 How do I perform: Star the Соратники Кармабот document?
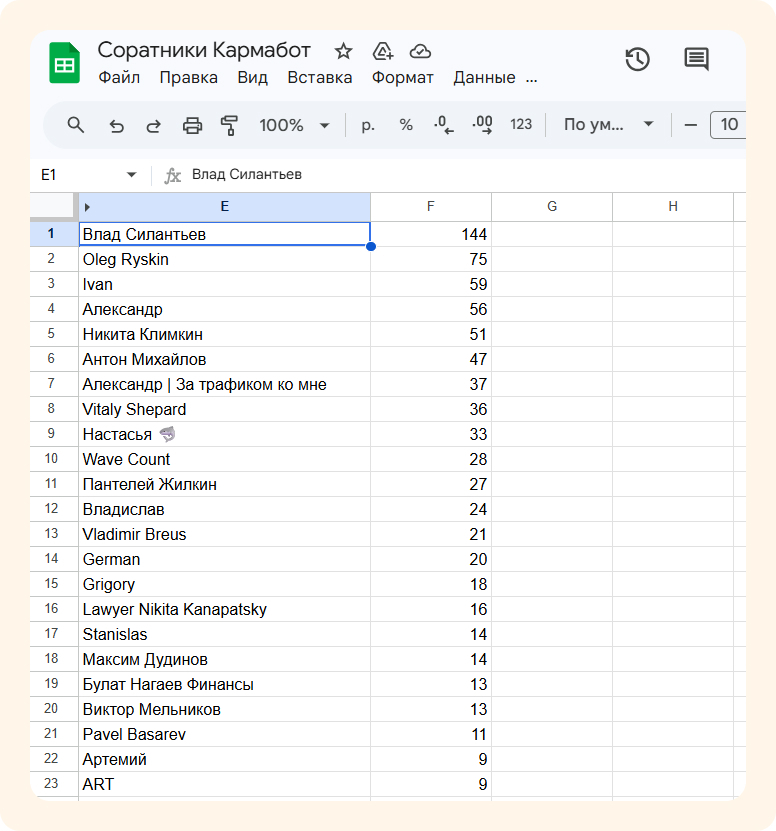click(343, 51)
